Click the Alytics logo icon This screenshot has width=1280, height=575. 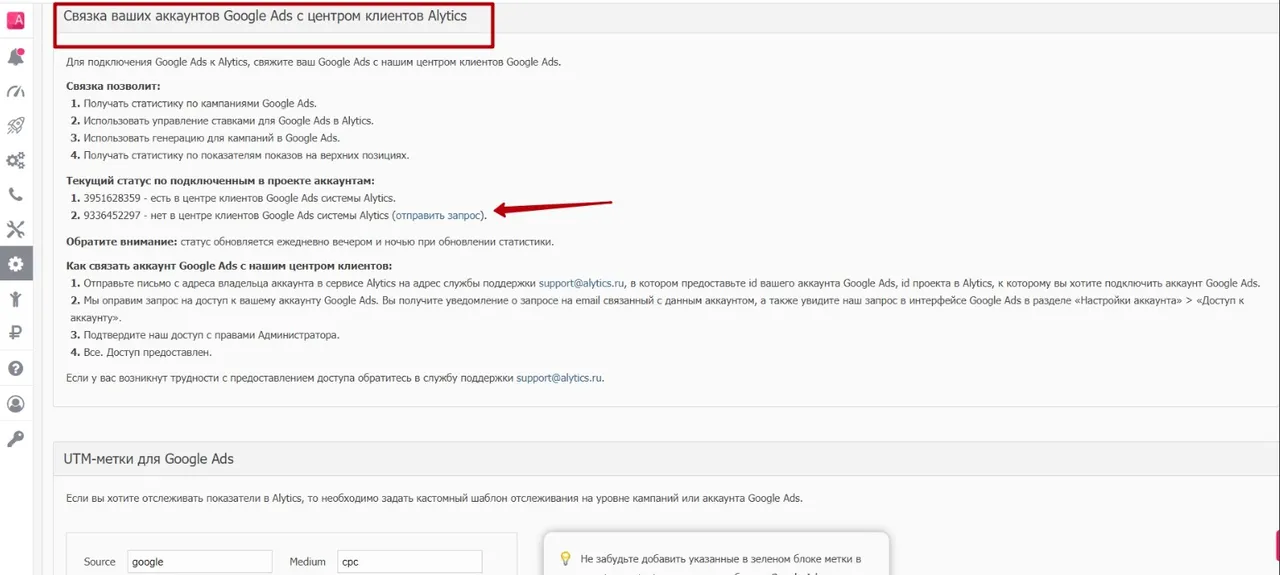(16, 20)
